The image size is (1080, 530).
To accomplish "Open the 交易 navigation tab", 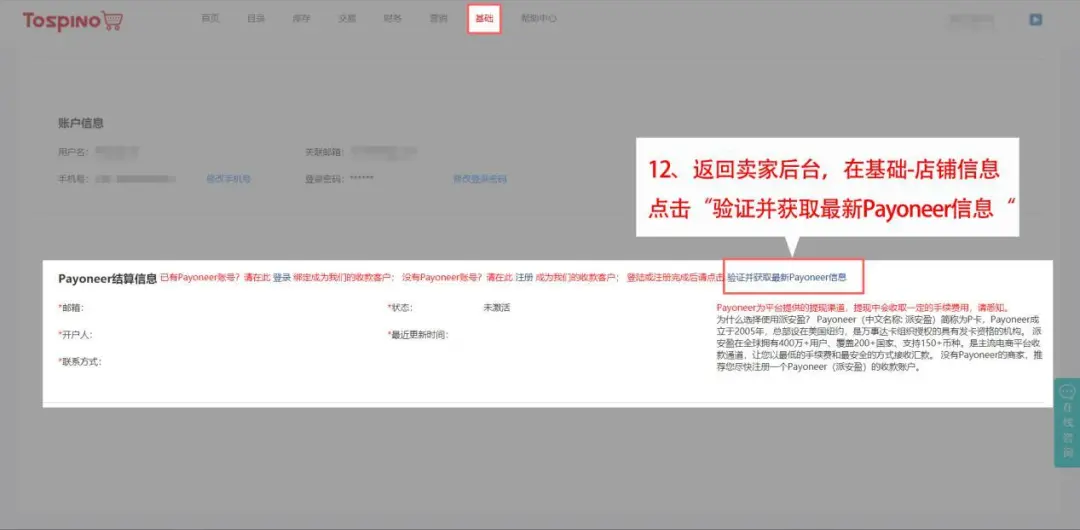I will coord(347,19).
